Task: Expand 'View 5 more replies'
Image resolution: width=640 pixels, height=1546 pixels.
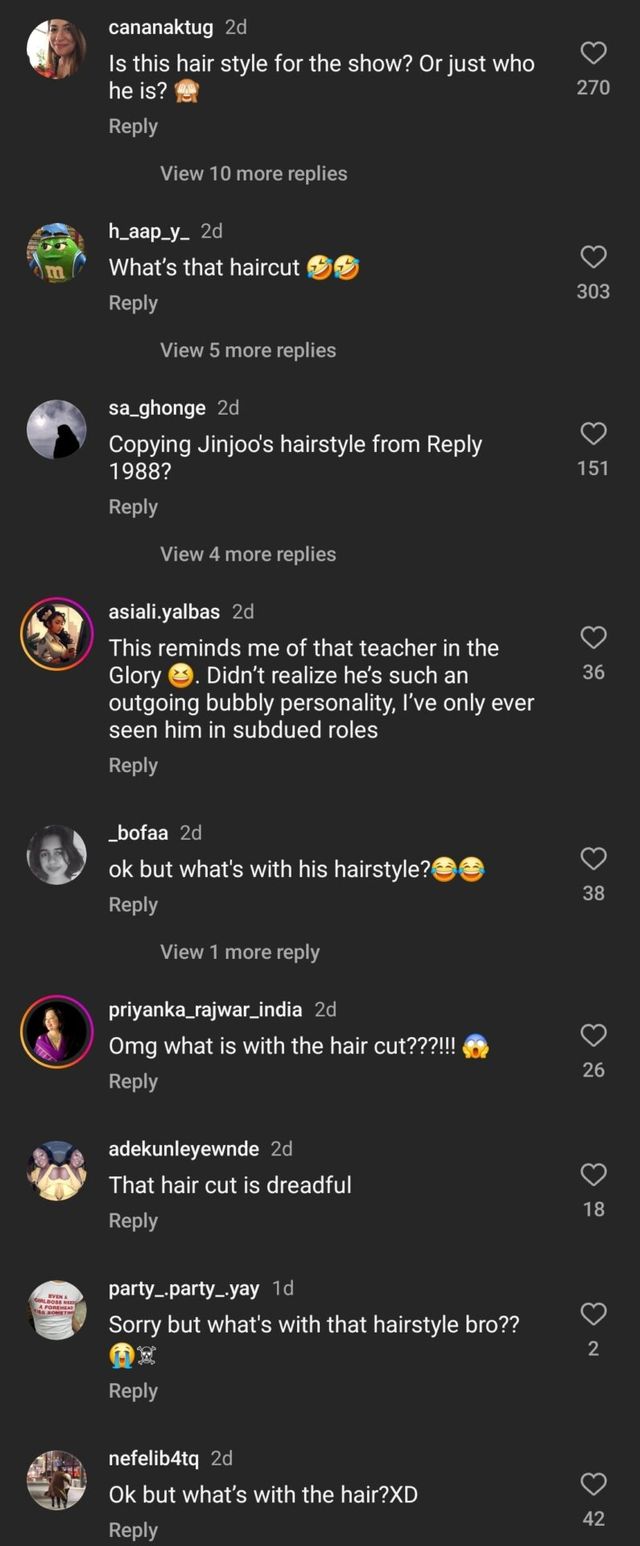Action: coord(247,350)
